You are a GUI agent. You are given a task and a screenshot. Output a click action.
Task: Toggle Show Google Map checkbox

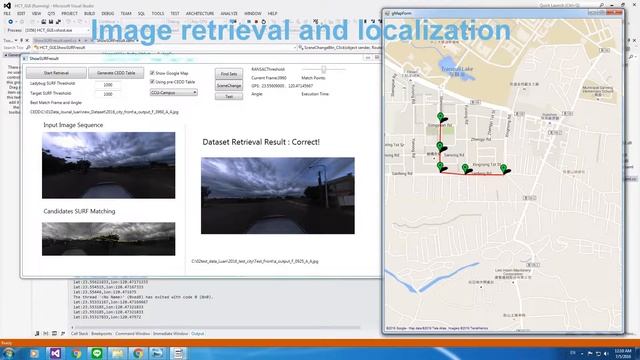point(152,73)
